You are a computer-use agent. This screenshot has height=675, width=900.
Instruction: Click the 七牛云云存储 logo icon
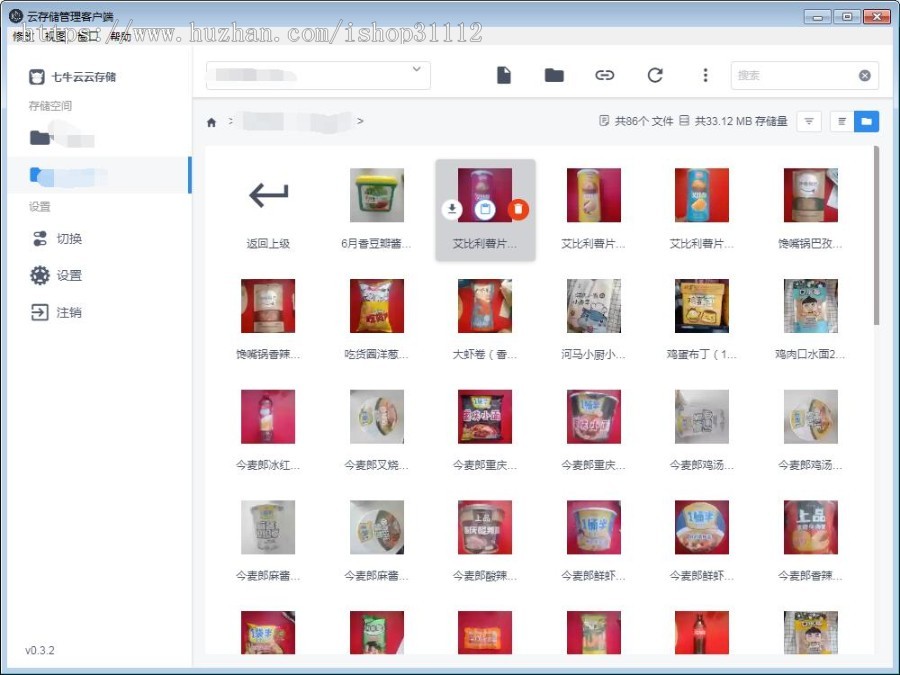(x=37, y=77)
